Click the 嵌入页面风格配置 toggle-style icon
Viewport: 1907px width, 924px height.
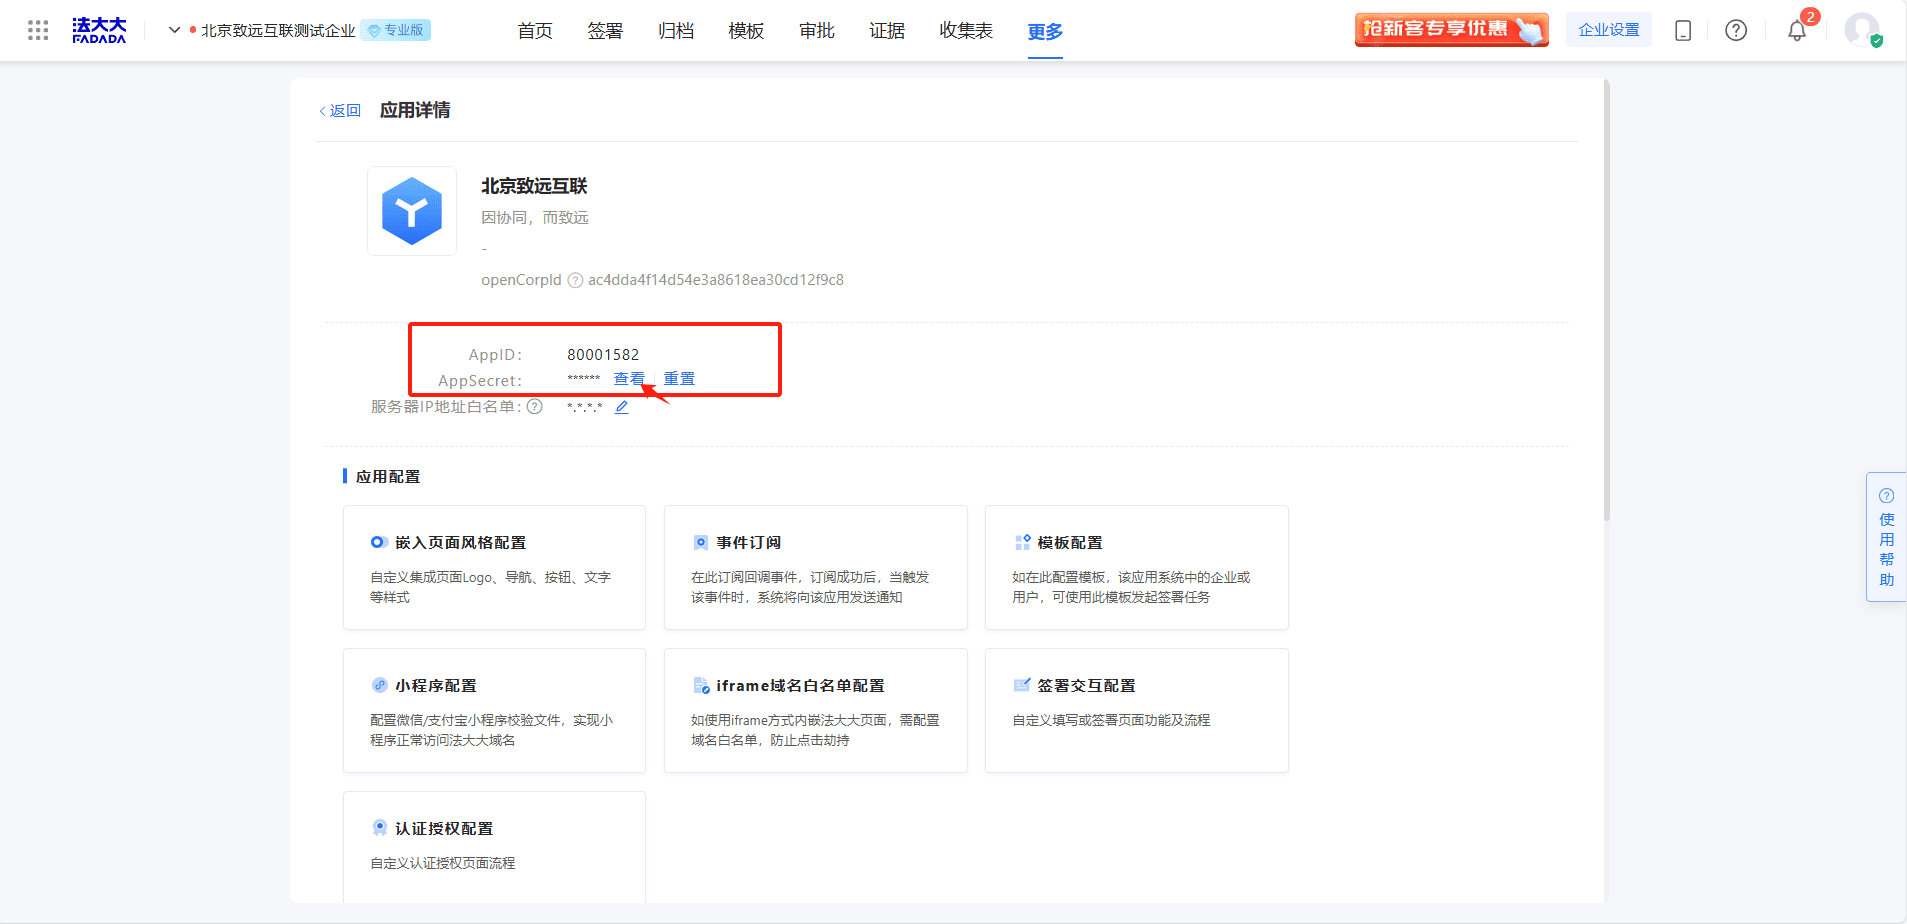tap(379, 542)
